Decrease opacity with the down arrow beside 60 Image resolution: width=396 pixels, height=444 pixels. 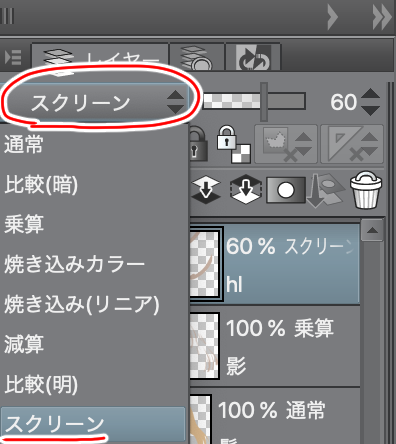[x=370, y=110]
